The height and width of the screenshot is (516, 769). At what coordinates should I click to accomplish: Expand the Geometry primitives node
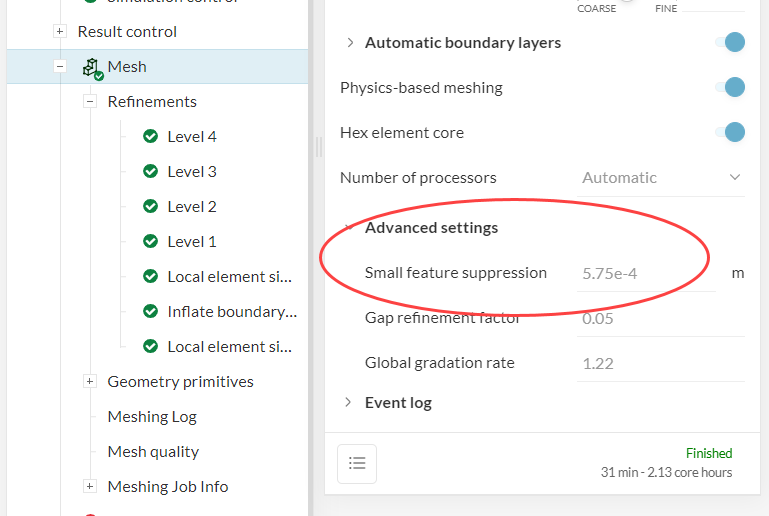tap(90, 382)
